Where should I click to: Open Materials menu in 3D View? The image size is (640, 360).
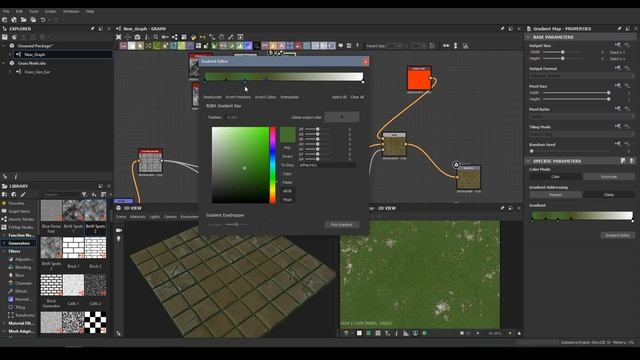[x=138, y=217]
